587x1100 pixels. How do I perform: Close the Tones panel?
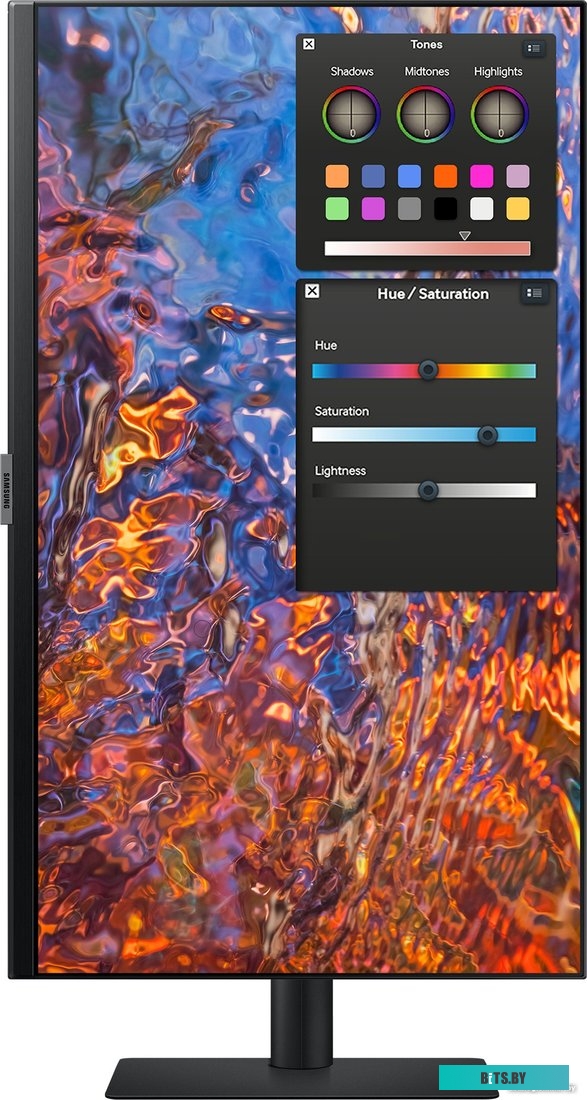coord(309,44)
